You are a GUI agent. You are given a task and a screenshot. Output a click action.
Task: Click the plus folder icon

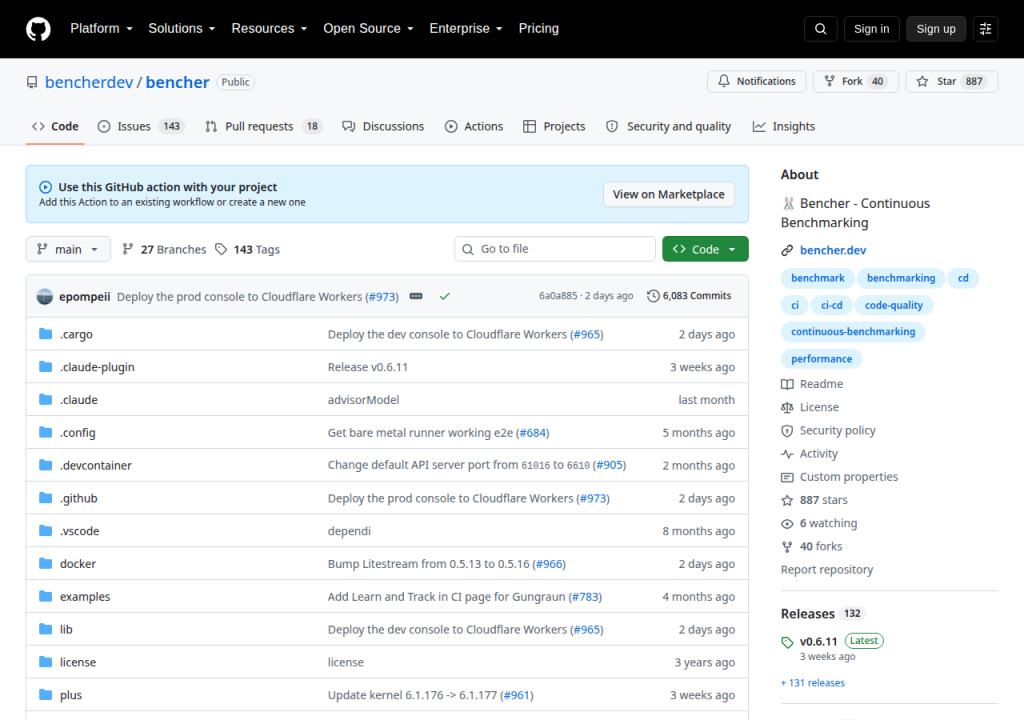pos(45,695)
